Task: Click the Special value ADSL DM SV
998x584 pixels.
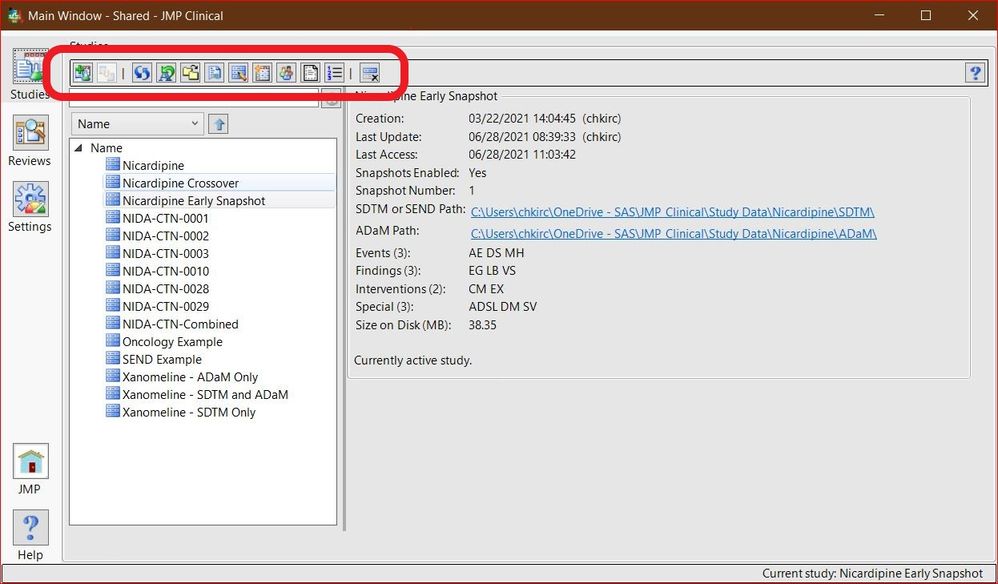Action: click(x=503, y=307)
